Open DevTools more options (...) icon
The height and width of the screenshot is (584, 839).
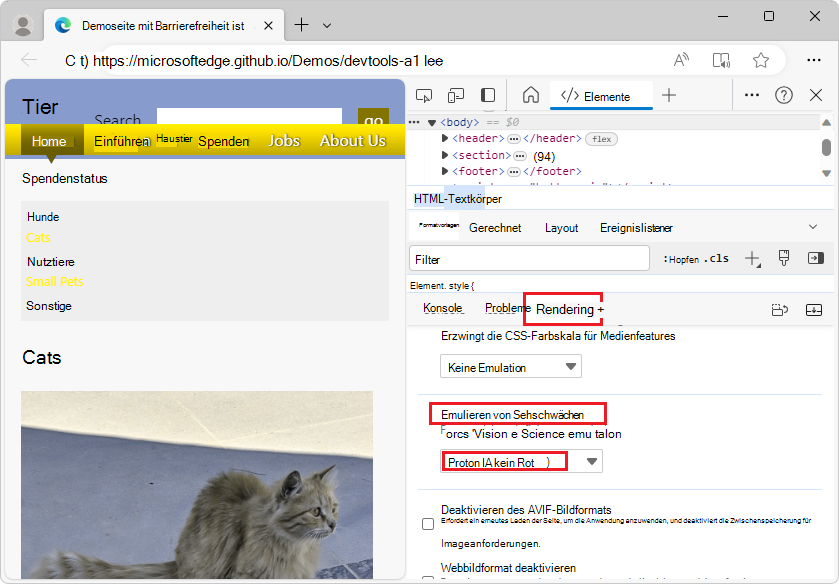[x=752, y=95]
